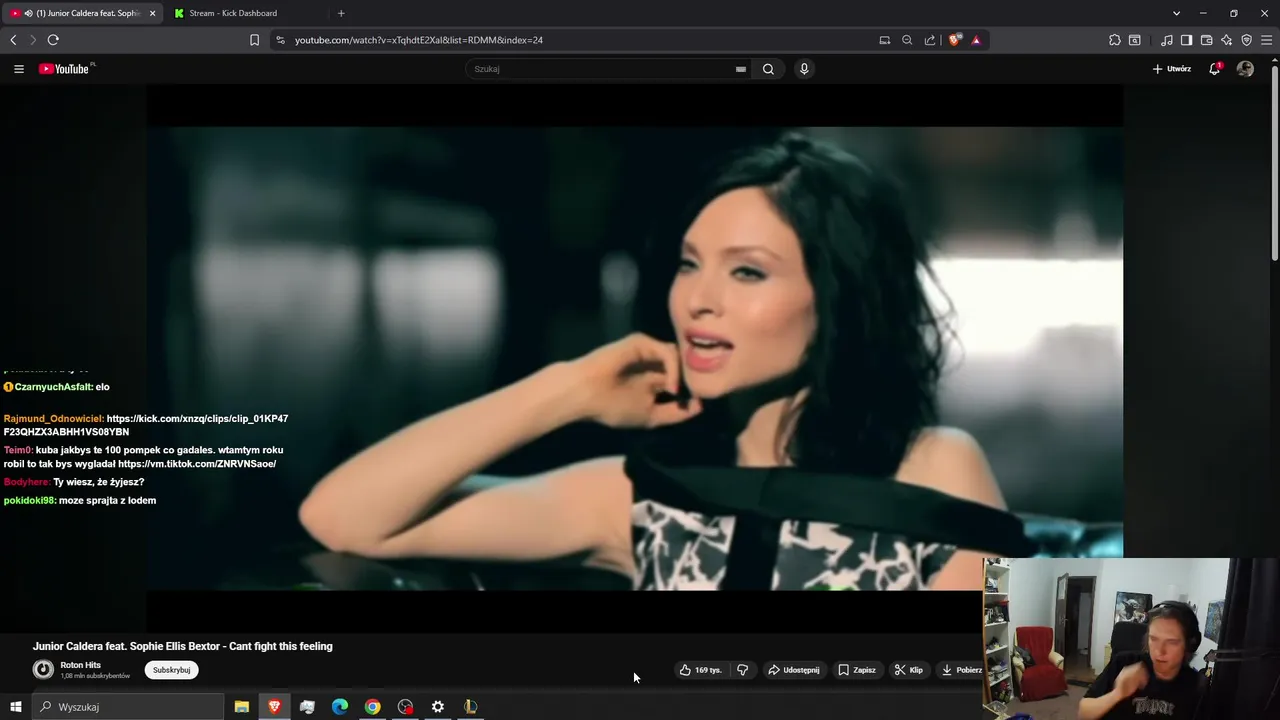The image size is (1280, 720).
Task: Open the Windows Start menu
Action: pos(15,707)
